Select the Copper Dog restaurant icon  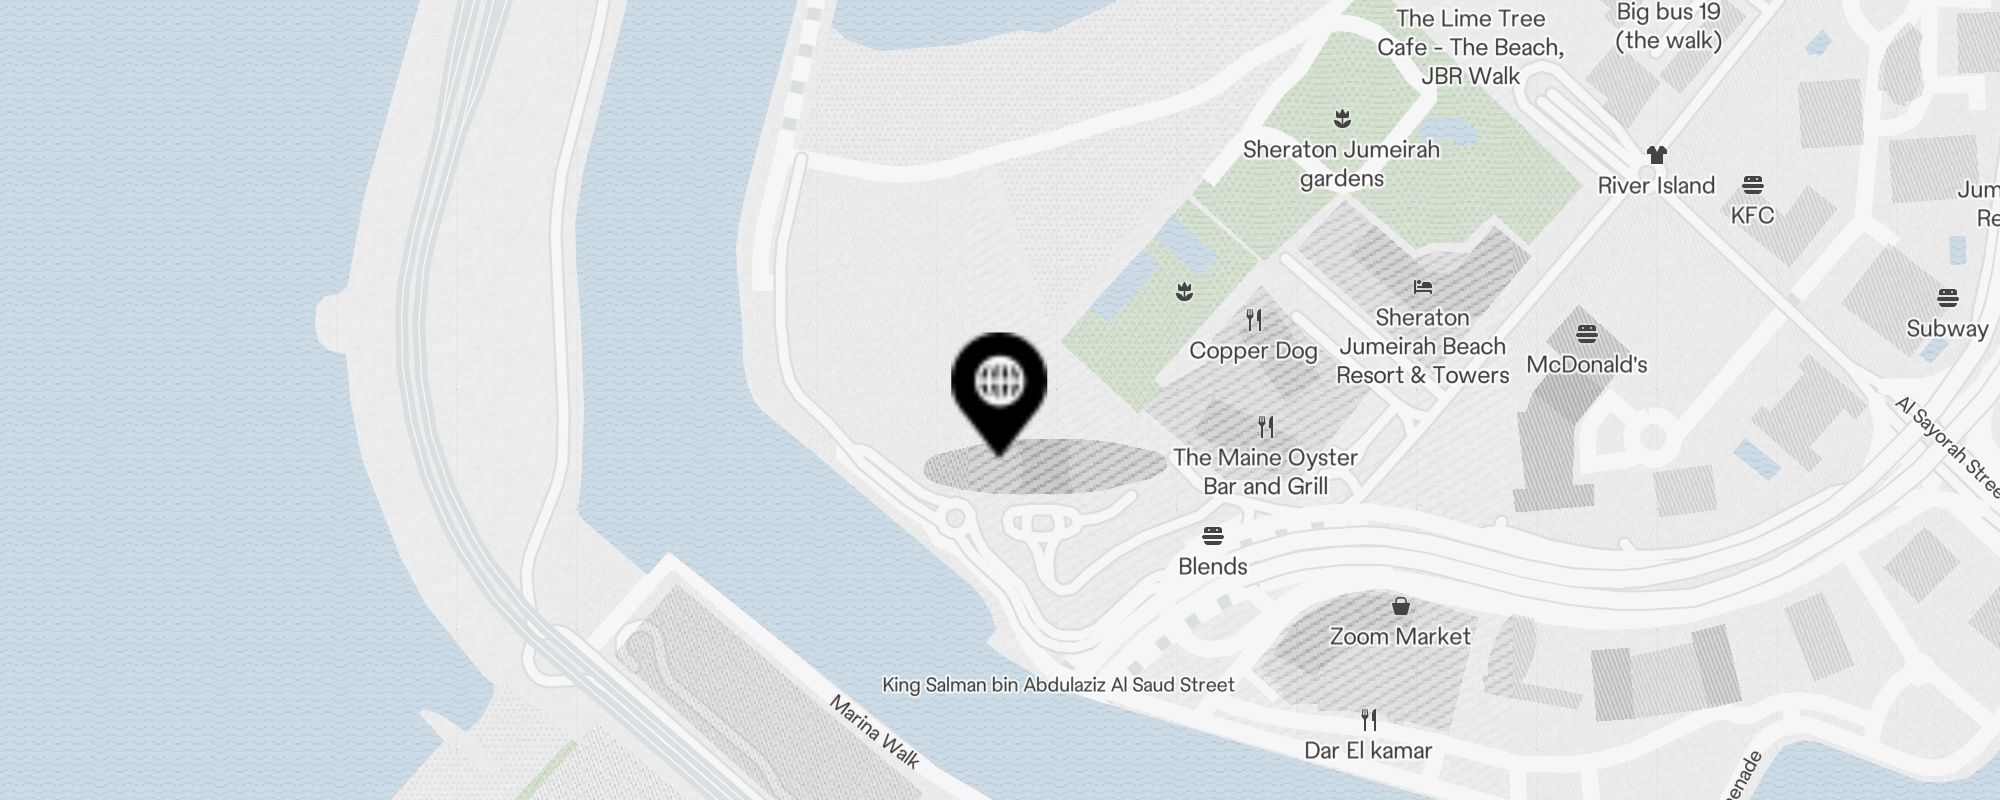click(1254, 320)
